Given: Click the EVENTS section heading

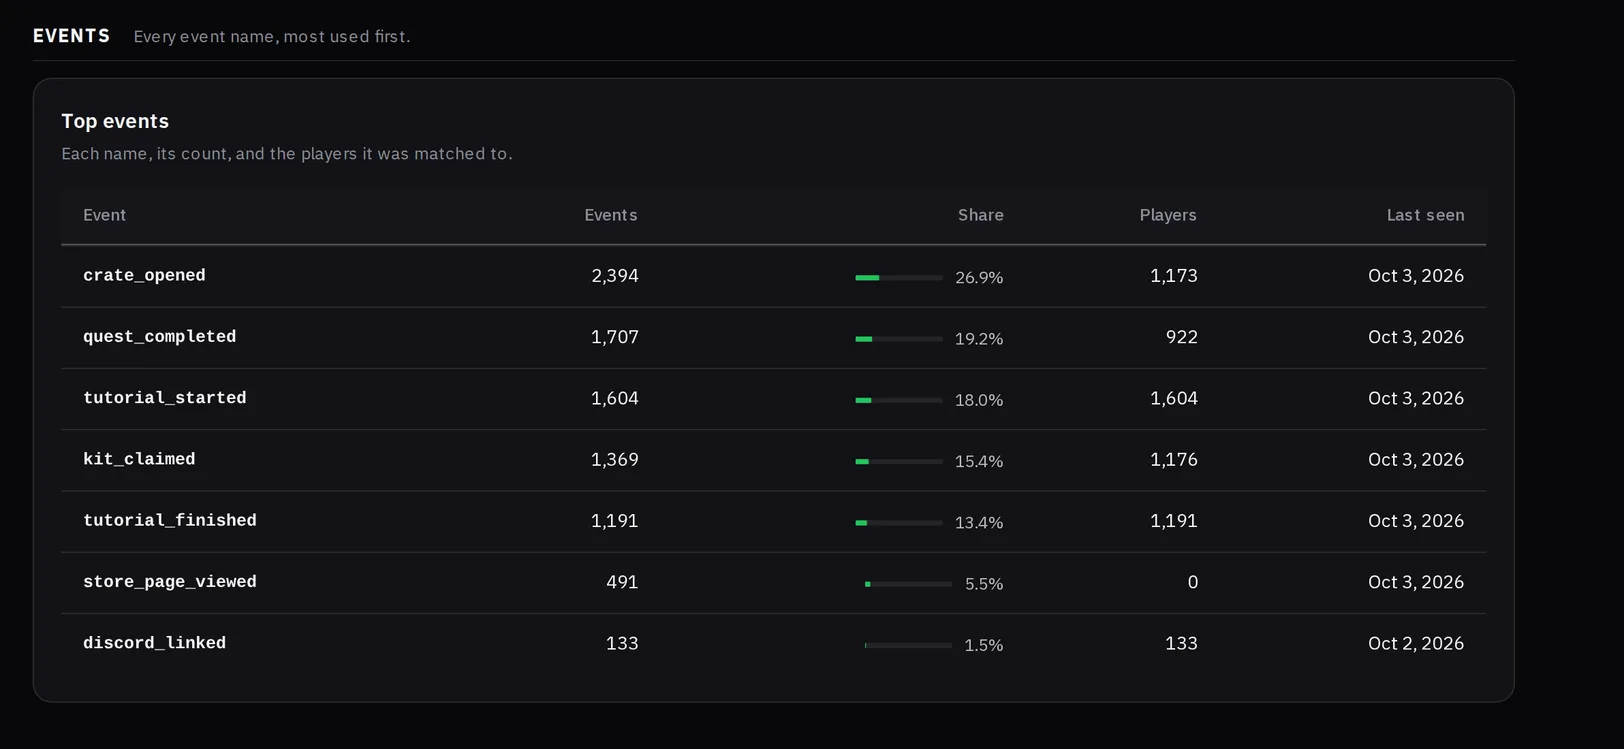Looking at the screenshot, I should pos(71,36).
